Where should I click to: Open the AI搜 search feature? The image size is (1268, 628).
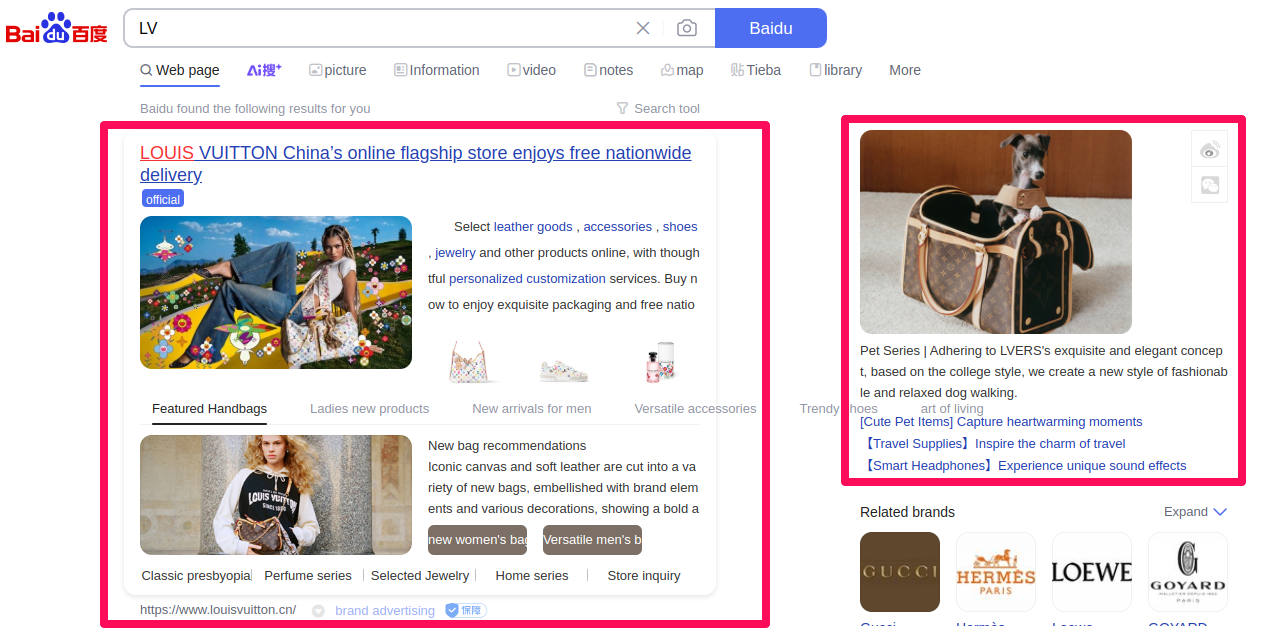tap(263, 70)
